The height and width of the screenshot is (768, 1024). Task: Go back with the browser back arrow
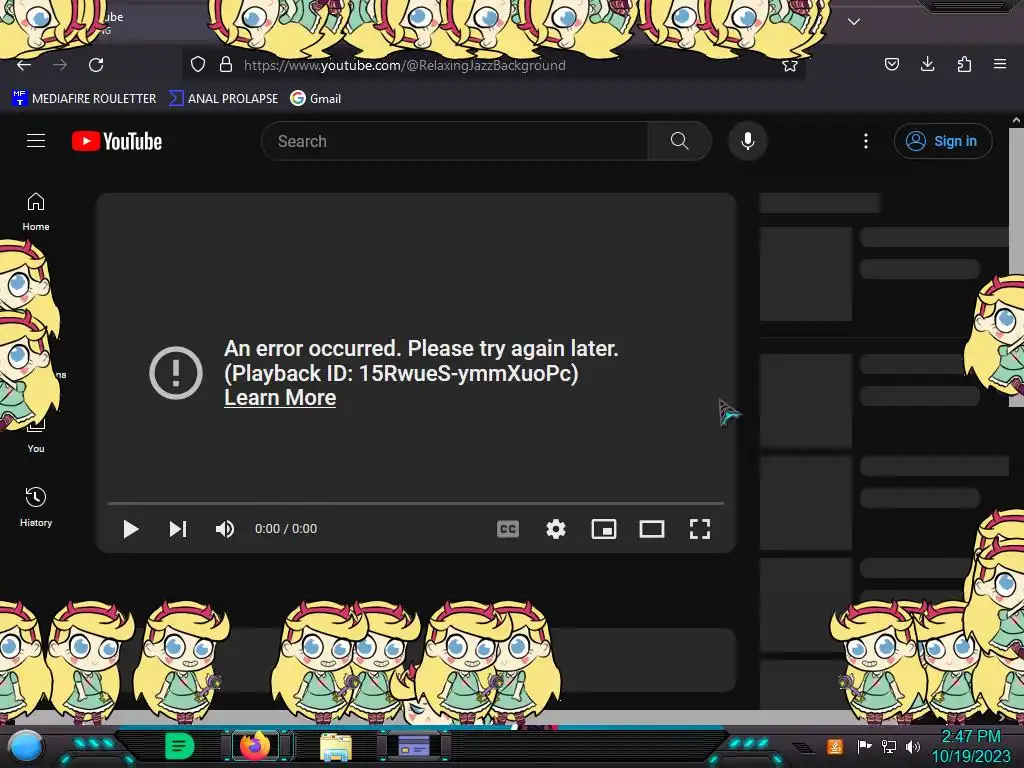(24, 65)
